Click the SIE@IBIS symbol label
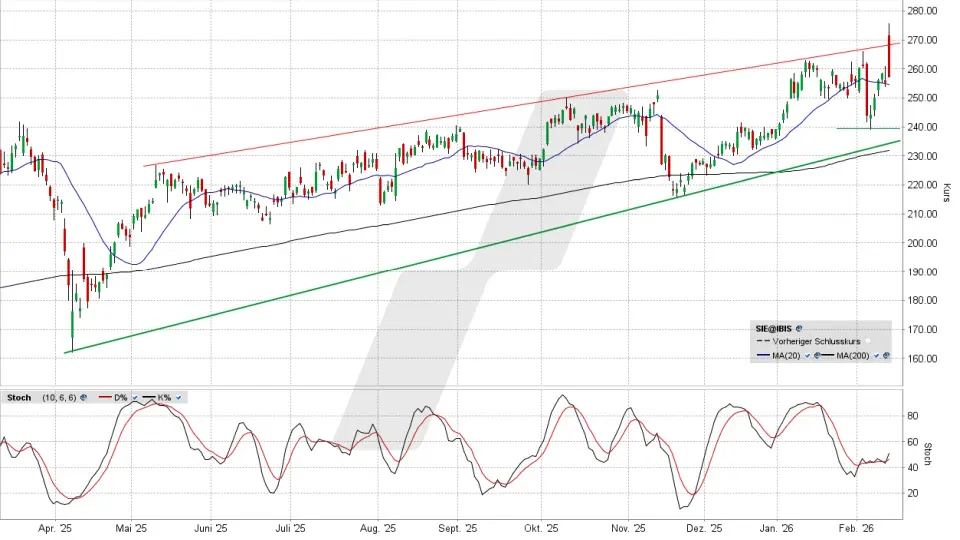This screenshot has width=960, height=540. [x=773, y=329]
